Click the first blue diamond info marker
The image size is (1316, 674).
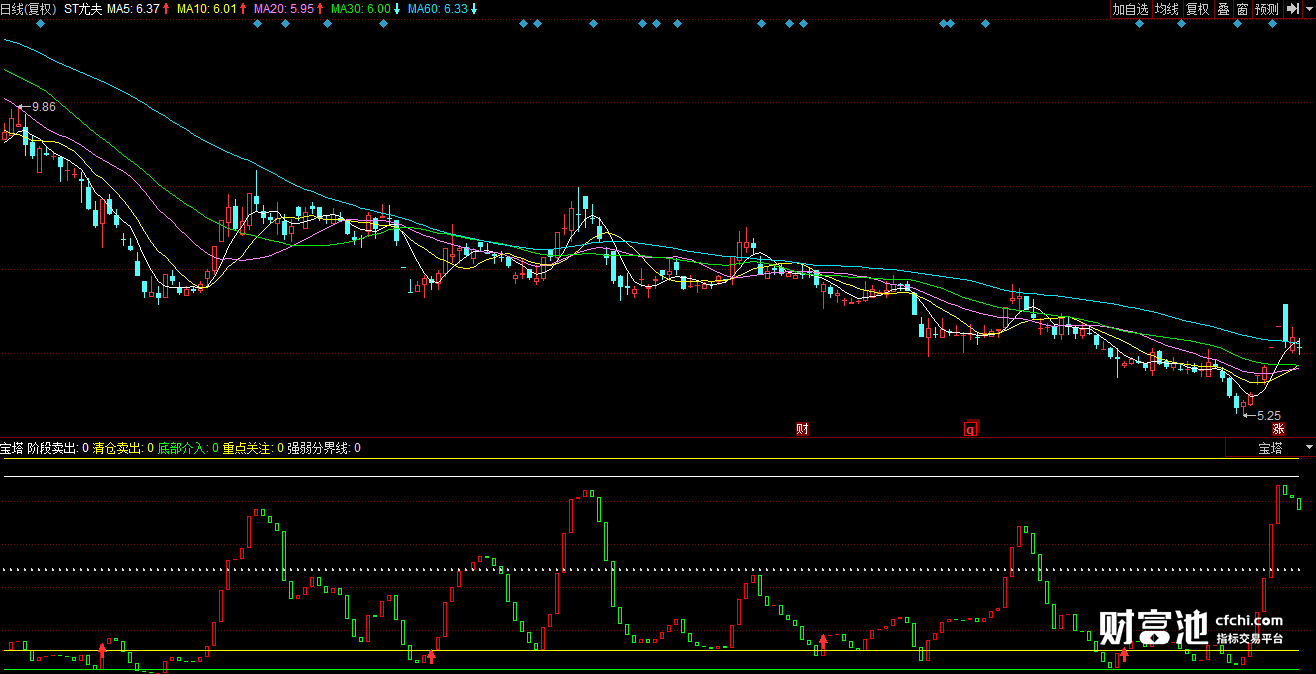tap(39, 24)
